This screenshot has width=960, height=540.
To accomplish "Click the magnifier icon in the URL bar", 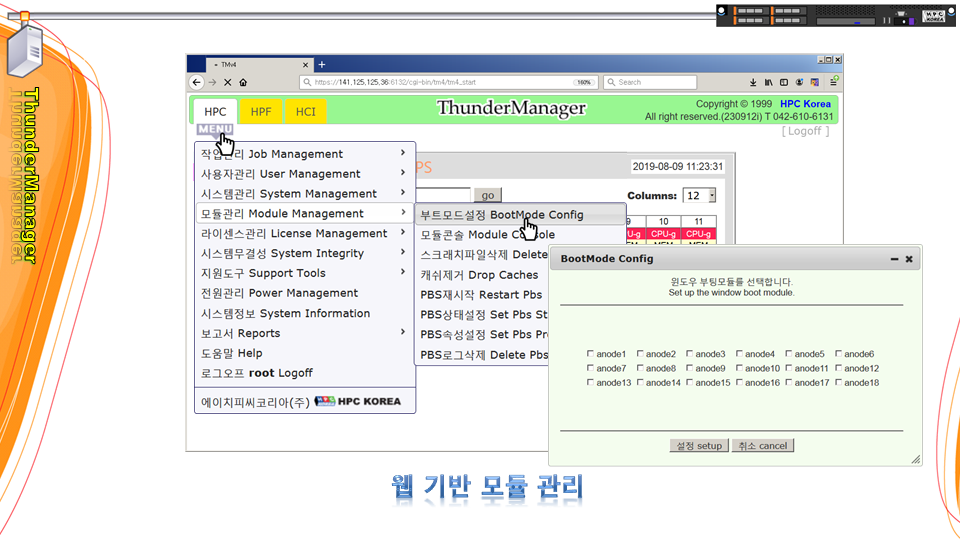I will (307, 82).
